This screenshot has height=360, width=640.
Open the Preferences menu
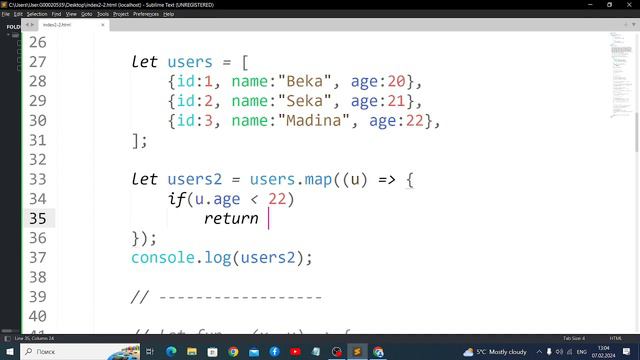click(x=146, y=14)
